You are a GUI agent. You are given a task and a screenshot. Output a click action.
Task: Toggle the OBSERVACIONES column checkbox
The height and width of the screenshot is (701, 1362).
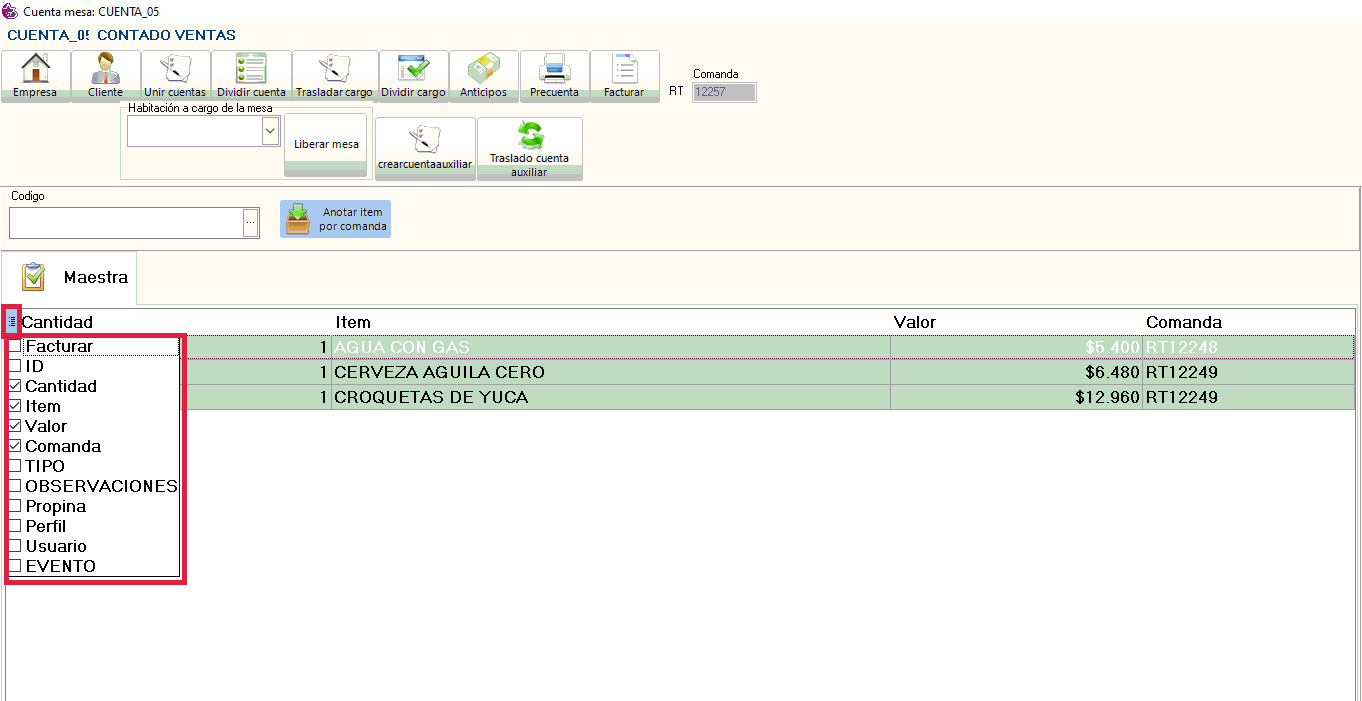pos(15,486)
